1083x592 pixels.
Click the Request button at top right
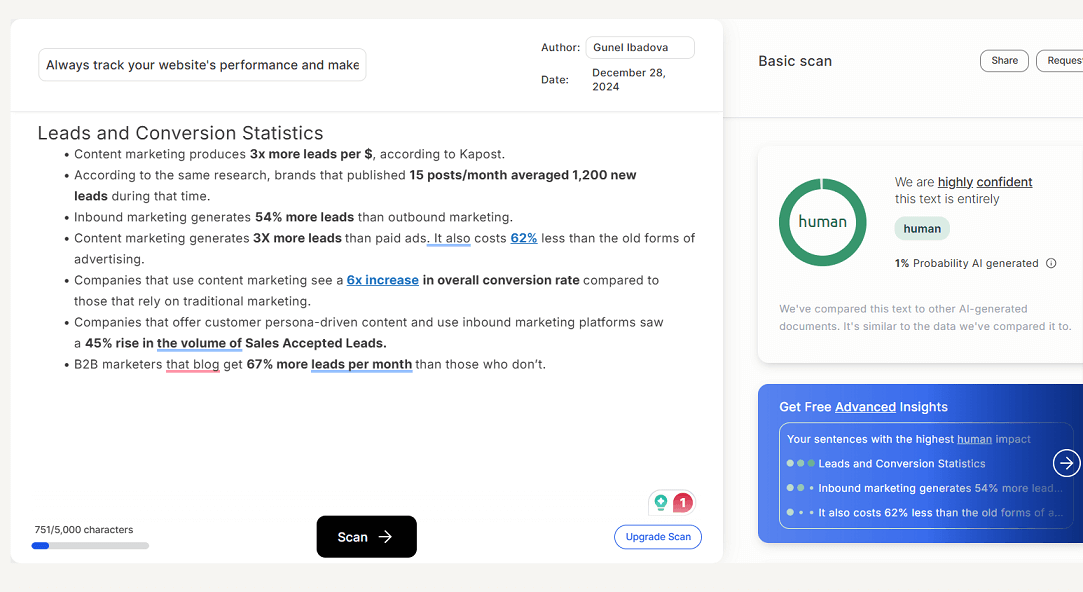[1060, 61]
